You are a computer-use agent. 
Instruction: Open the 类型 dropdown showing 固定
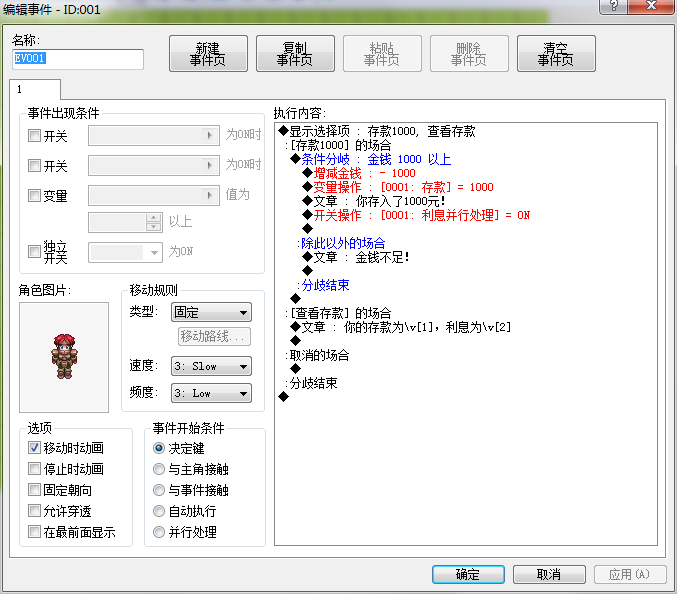(212, 312)
